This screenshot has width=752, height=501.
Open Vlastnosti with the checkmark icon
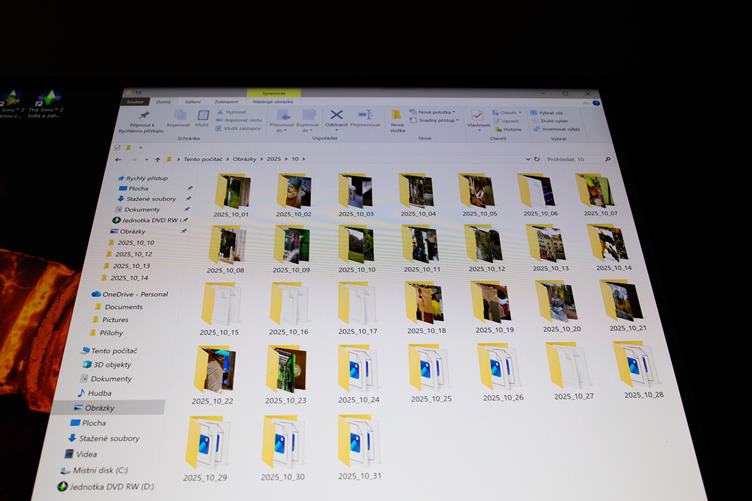pos(478,117)
